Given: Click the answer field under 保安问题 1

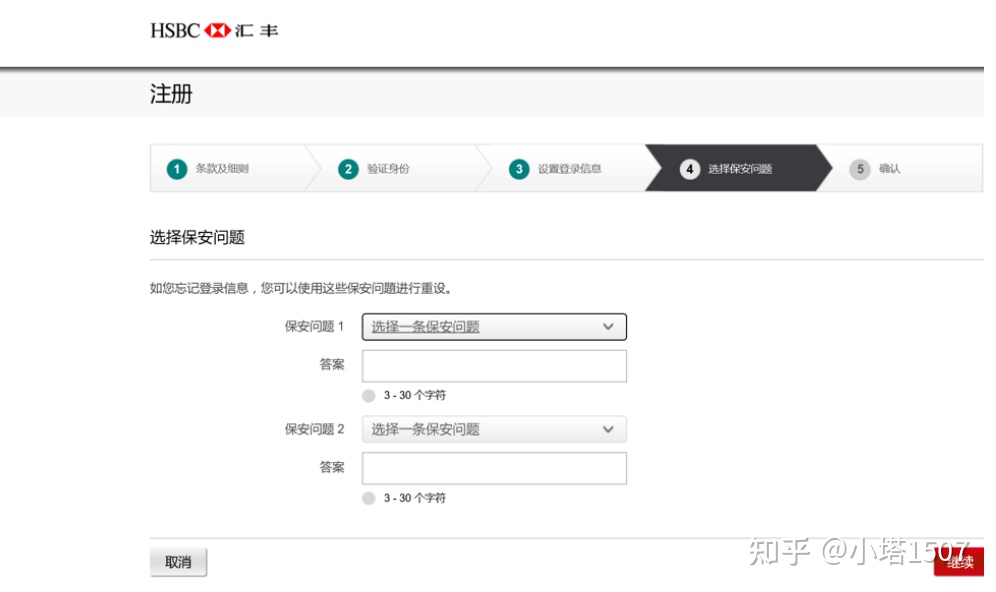Looking at the screenshot, I should click(494, 366).
